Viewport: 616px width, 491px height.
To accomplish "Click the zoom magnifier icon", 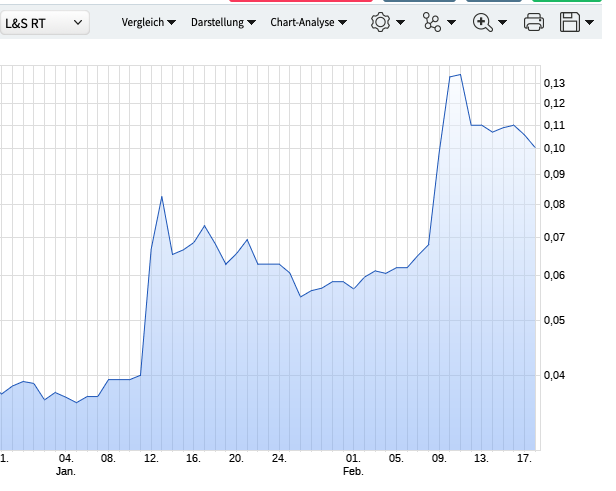I will 483,22.
